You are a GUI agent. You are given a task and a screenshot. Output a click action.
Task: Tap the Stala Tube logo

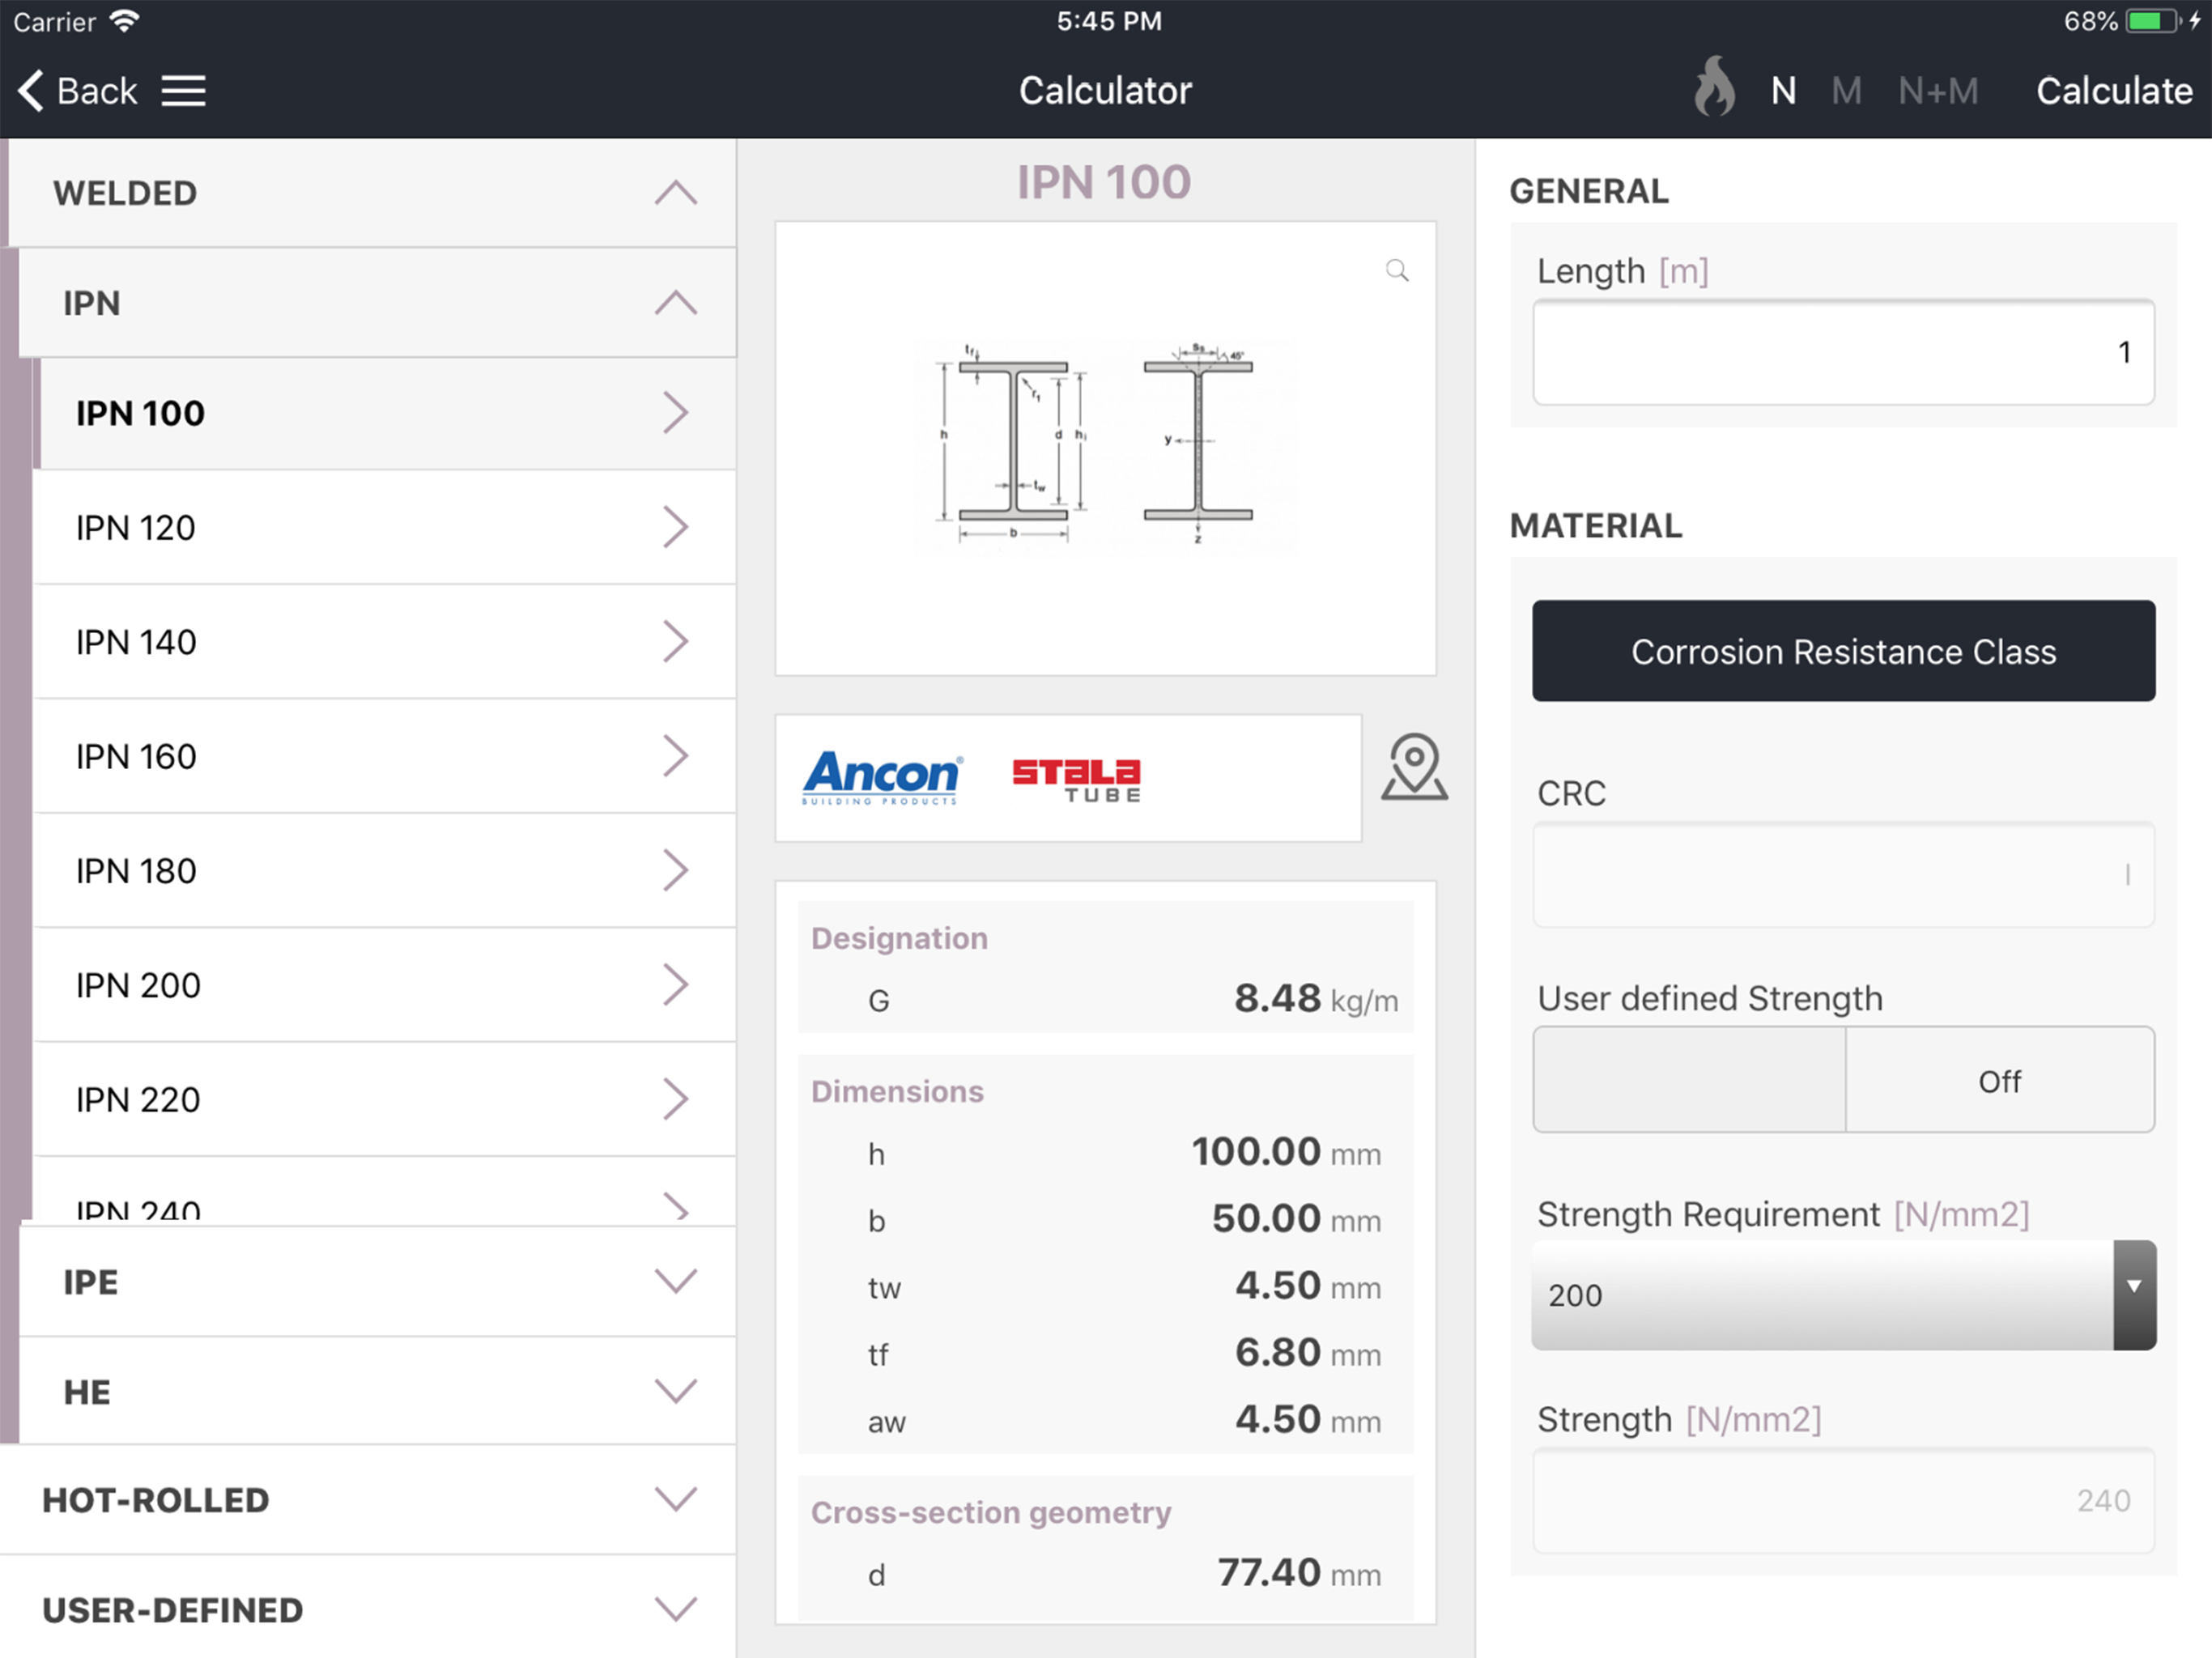(1076, 779)
